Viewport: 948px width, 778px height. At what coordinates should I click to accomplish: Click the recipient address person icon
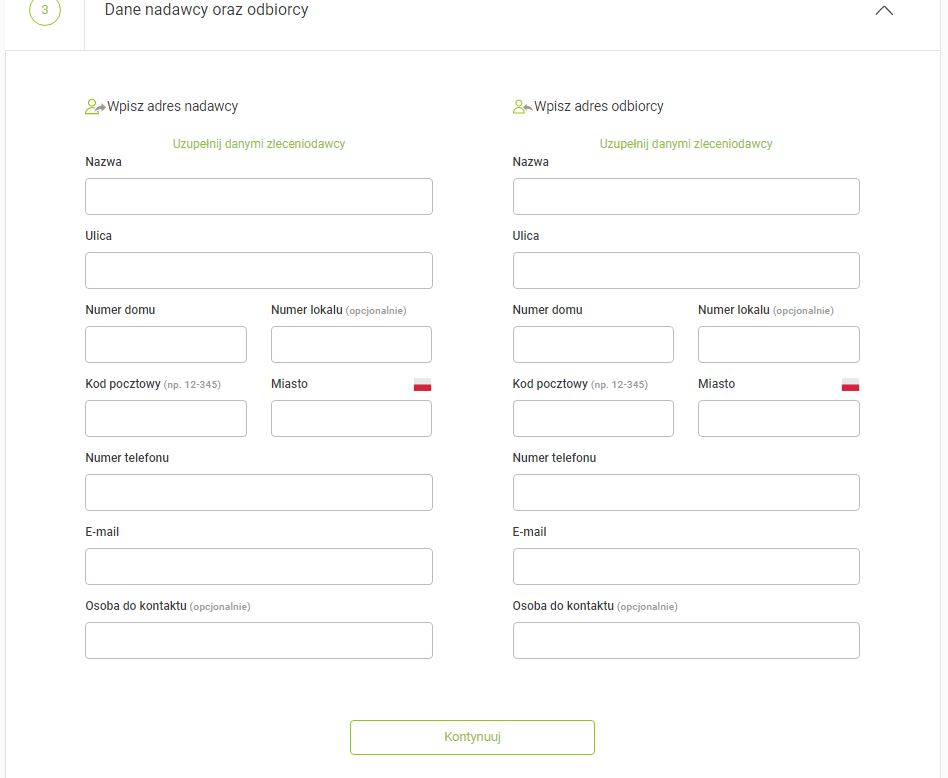pos(522,107)
